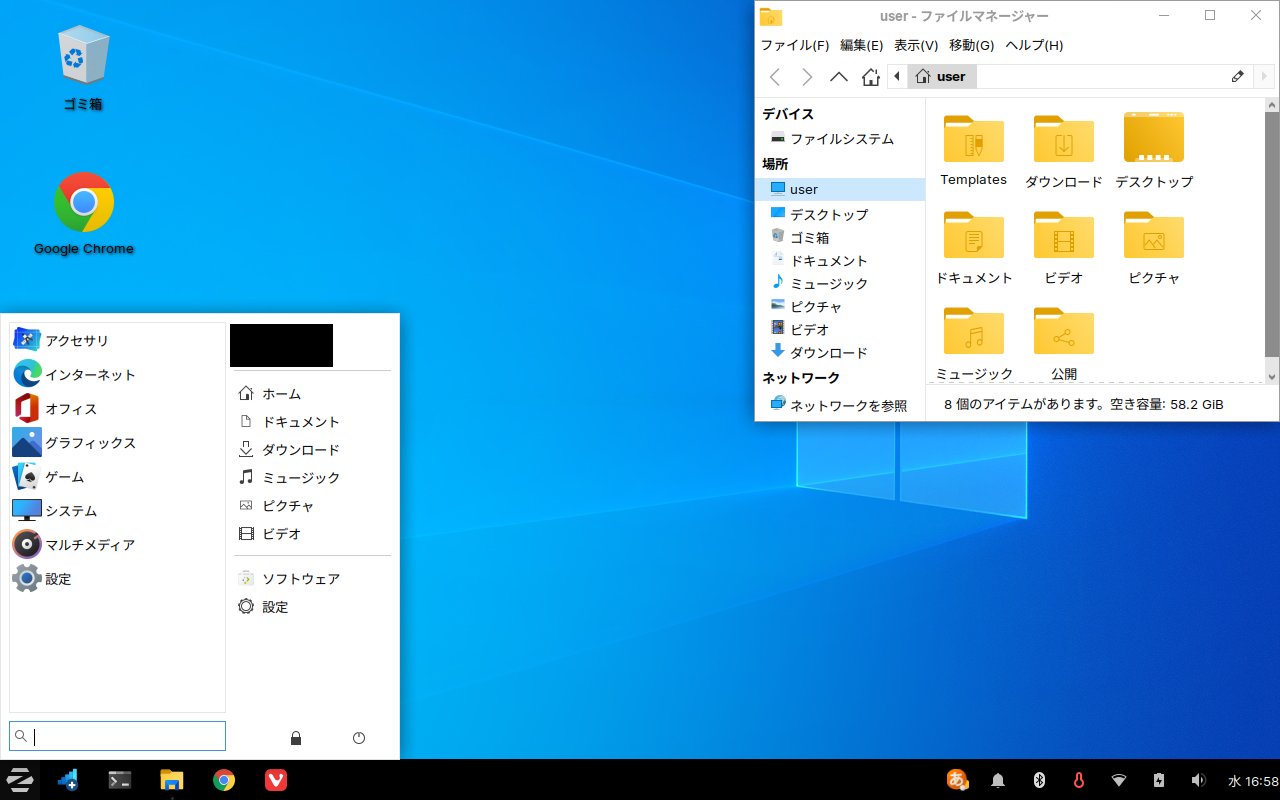Go to home using the toolbar home icon

coord(870,76)
